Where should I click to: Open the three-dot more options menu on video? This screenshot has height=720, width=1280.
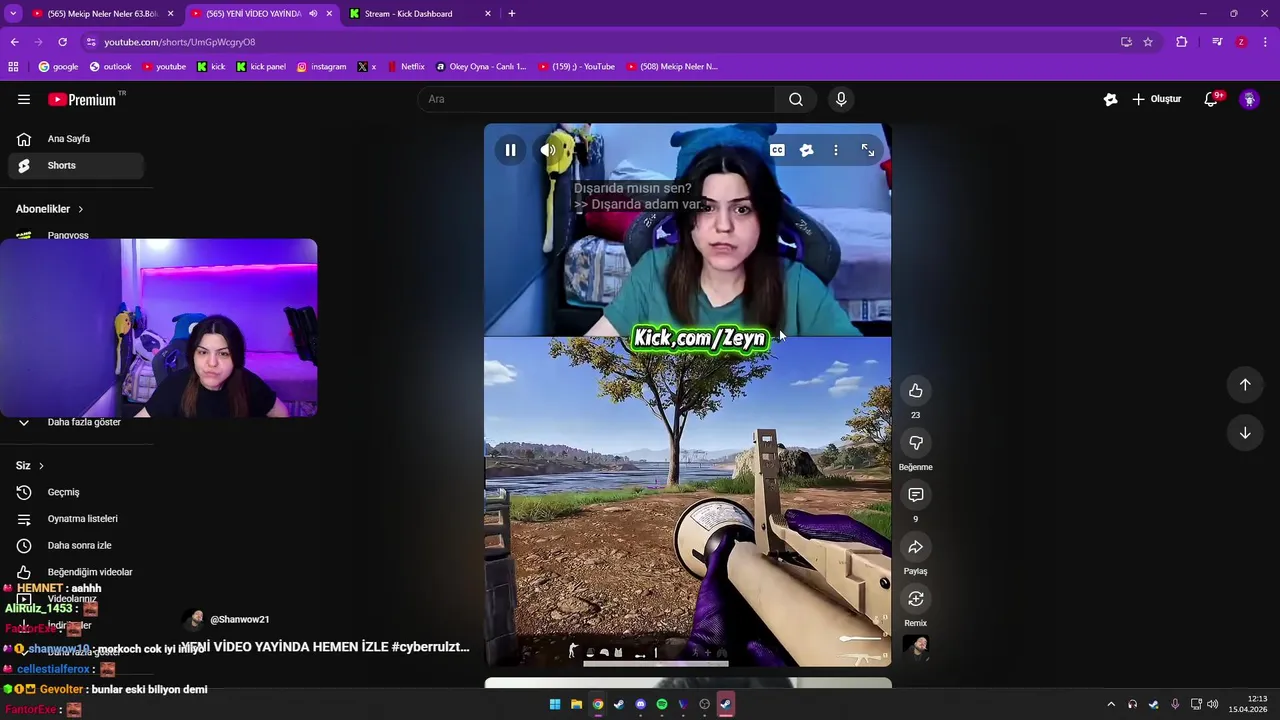[x=836, y=150]
